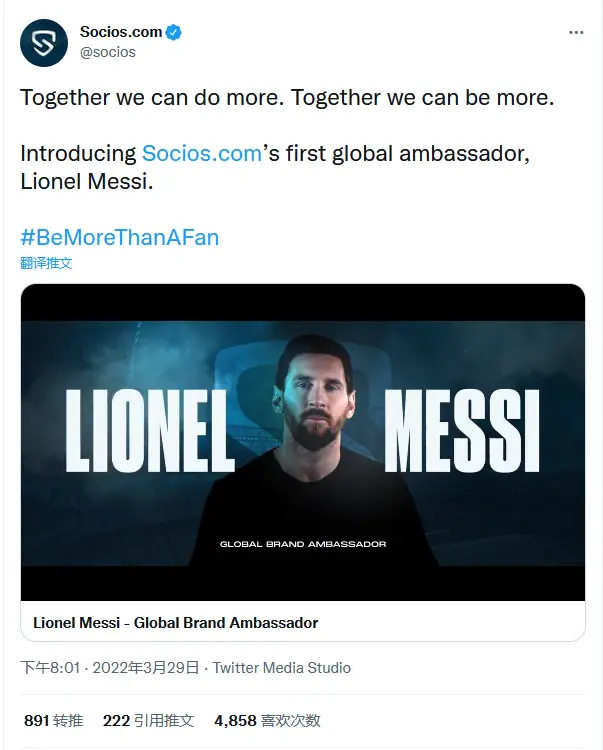
Task: Open the Socios.com display name profile
Action: tap(121, 32)
